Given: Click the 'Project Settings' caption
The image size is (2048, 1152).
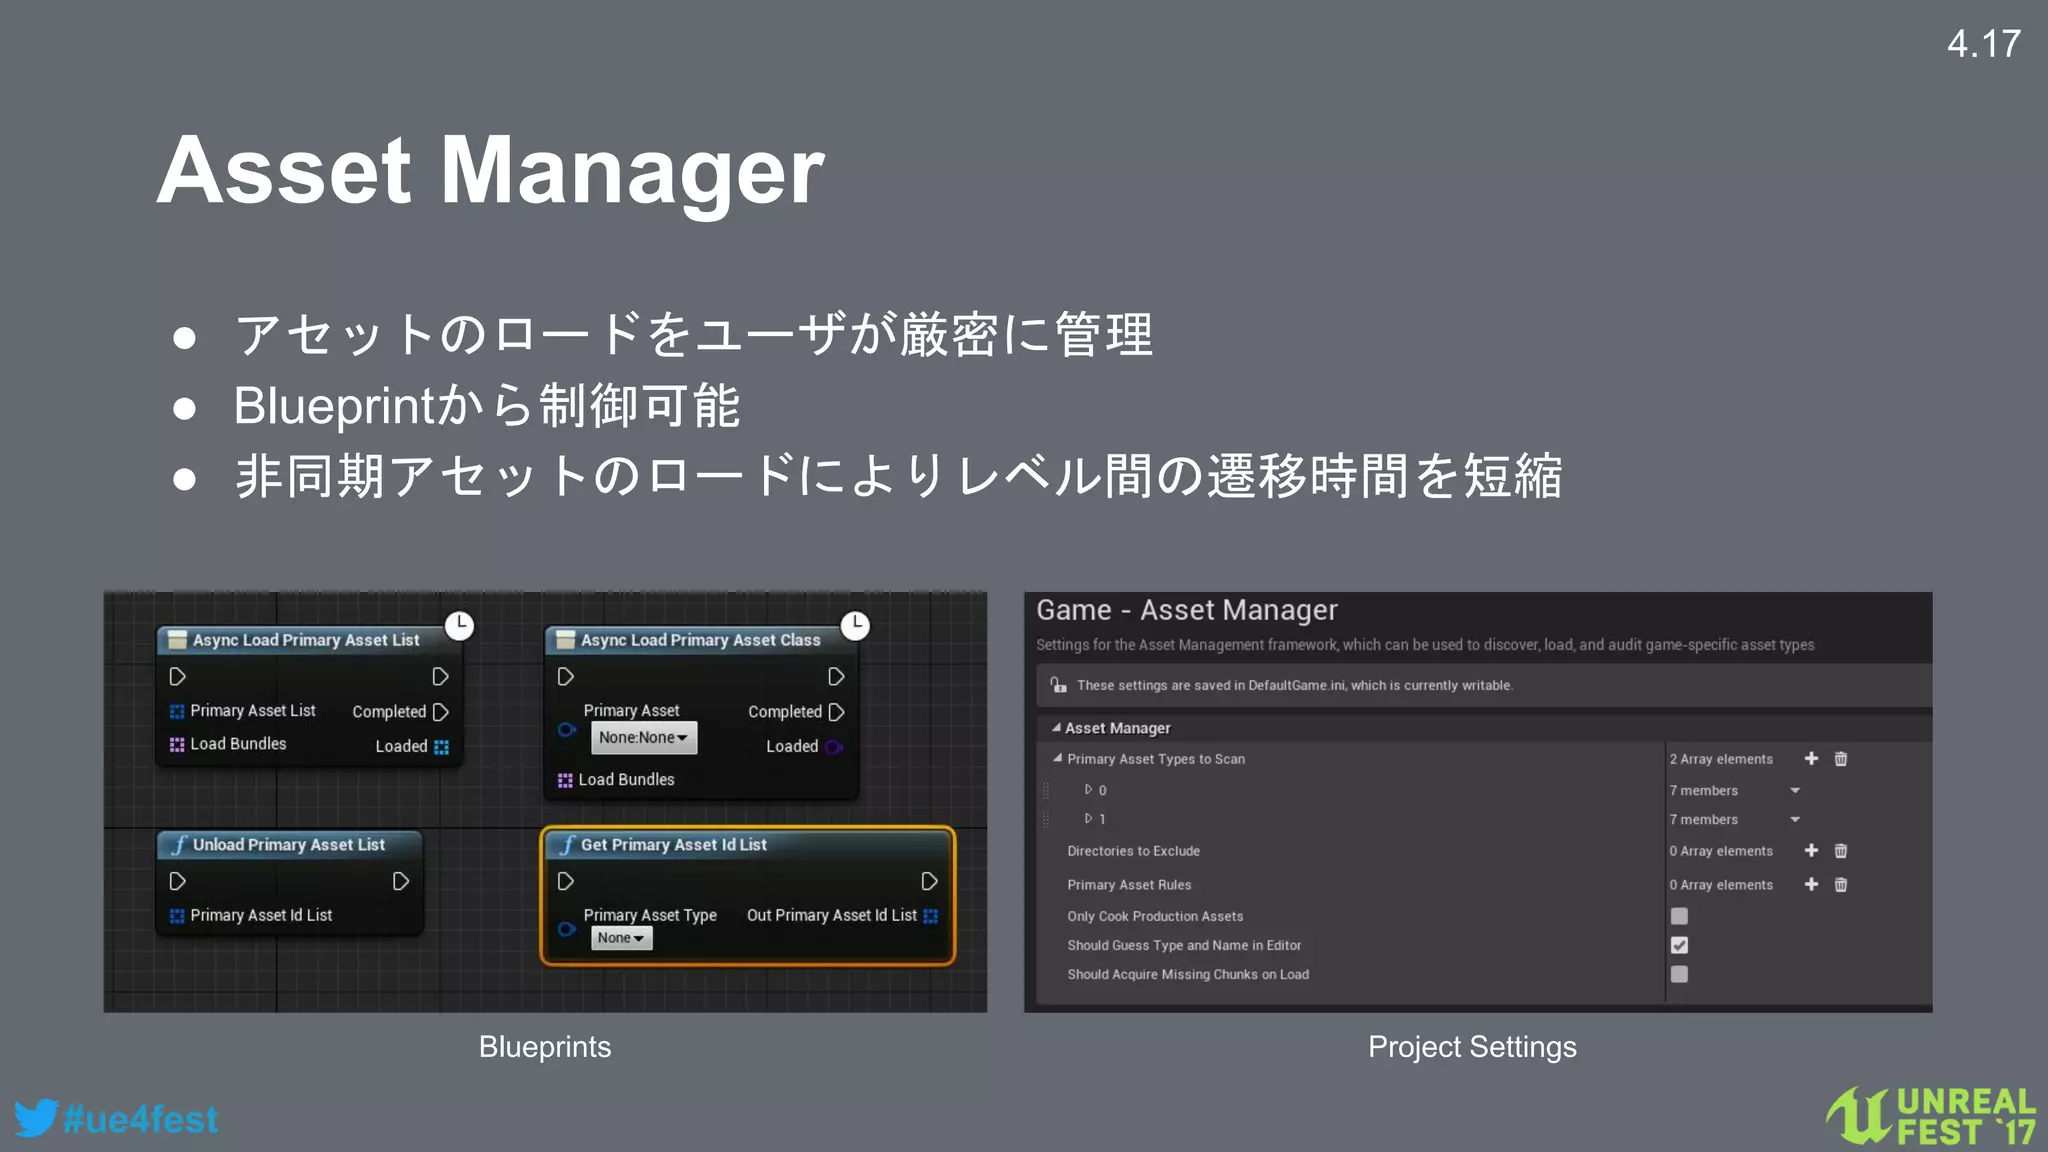Looking at the screenshot, I should 1472,1047.
